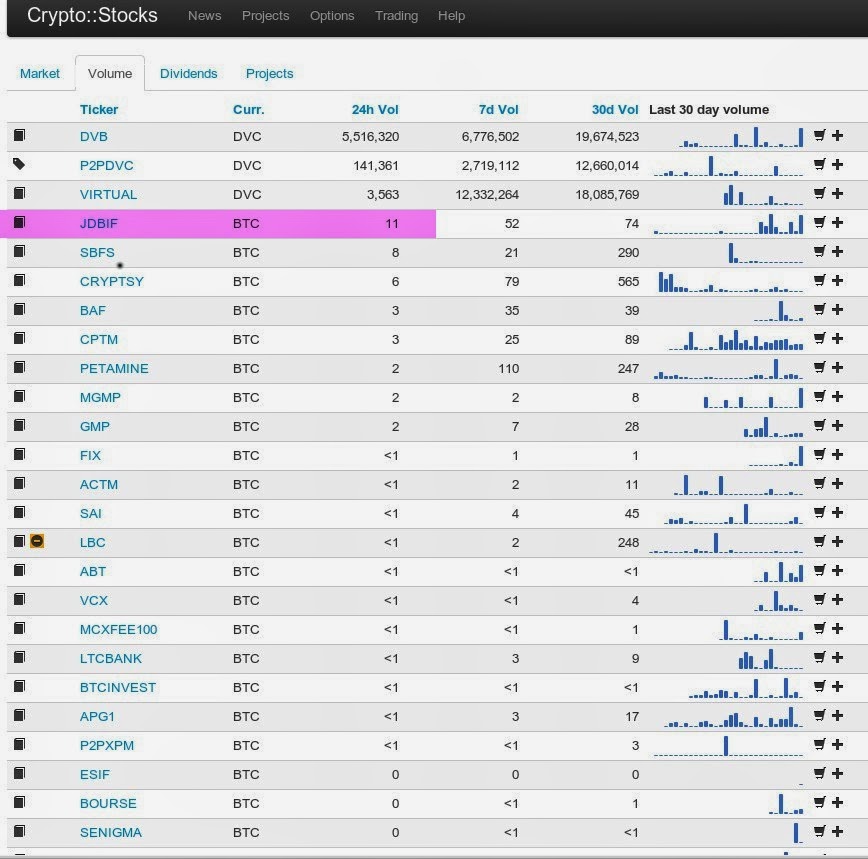Screen dimensions: 868x859
Task: Select the Volume tab
Action: (110, 74)
